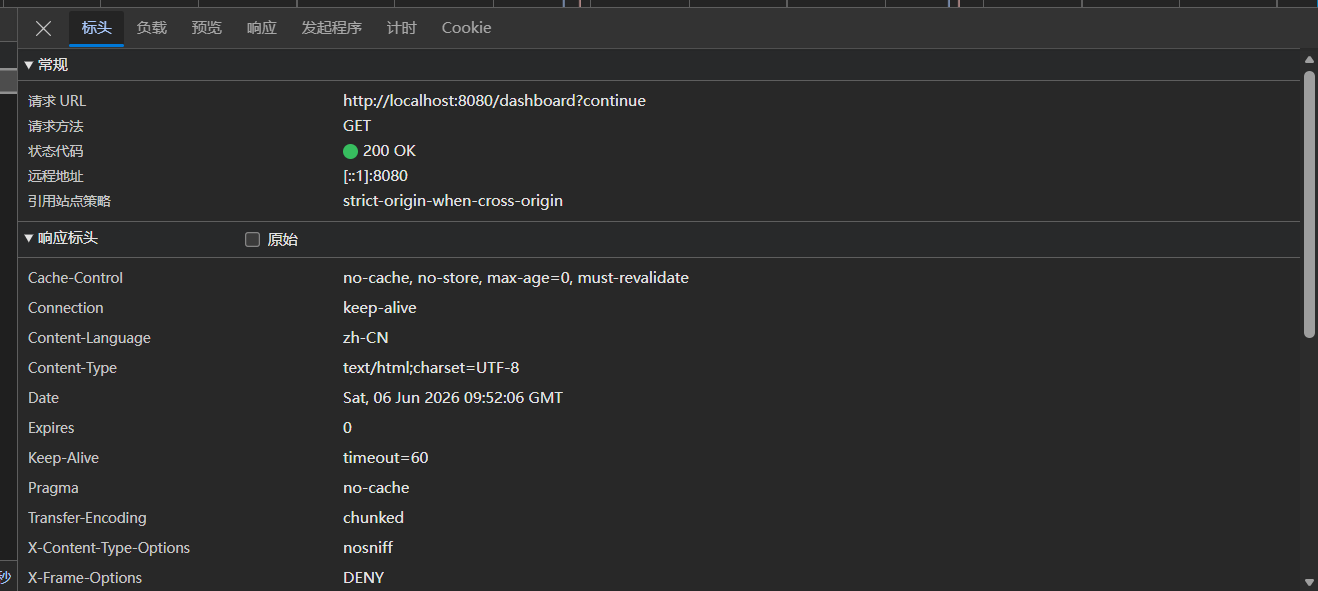Viewport: 1318px width, 591px height.
Task: Open the Cookie tab
Action: pyautogui.click(x=467, y=28)
